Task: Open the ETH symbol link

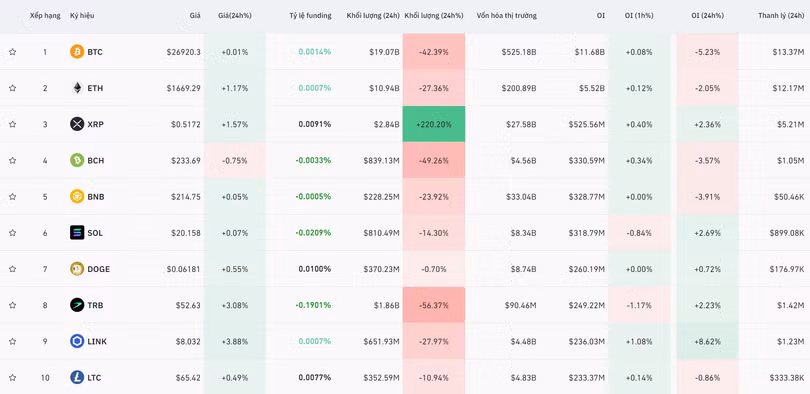Action: click(x=95, y=88)
